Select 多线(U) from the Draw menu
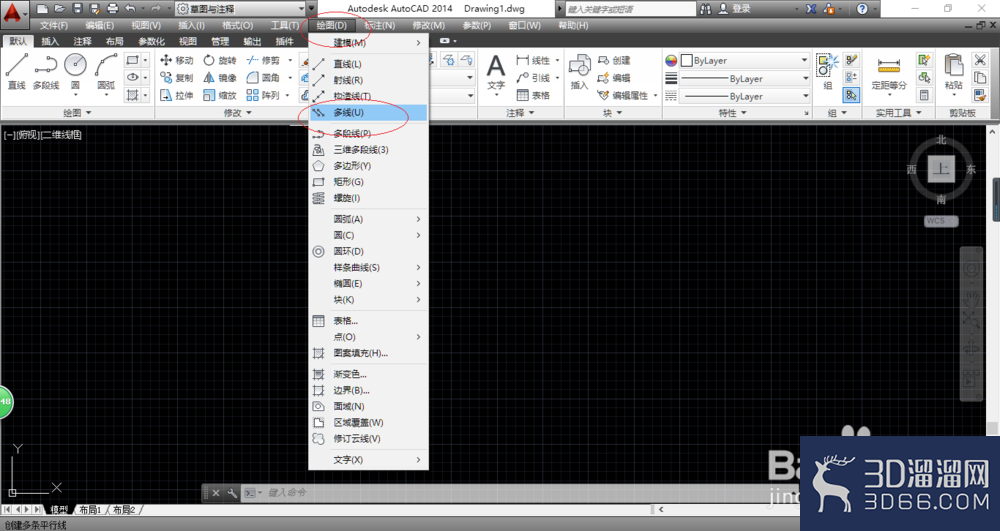Viewport: 1000px width, 531px height. tap(368, 112)
